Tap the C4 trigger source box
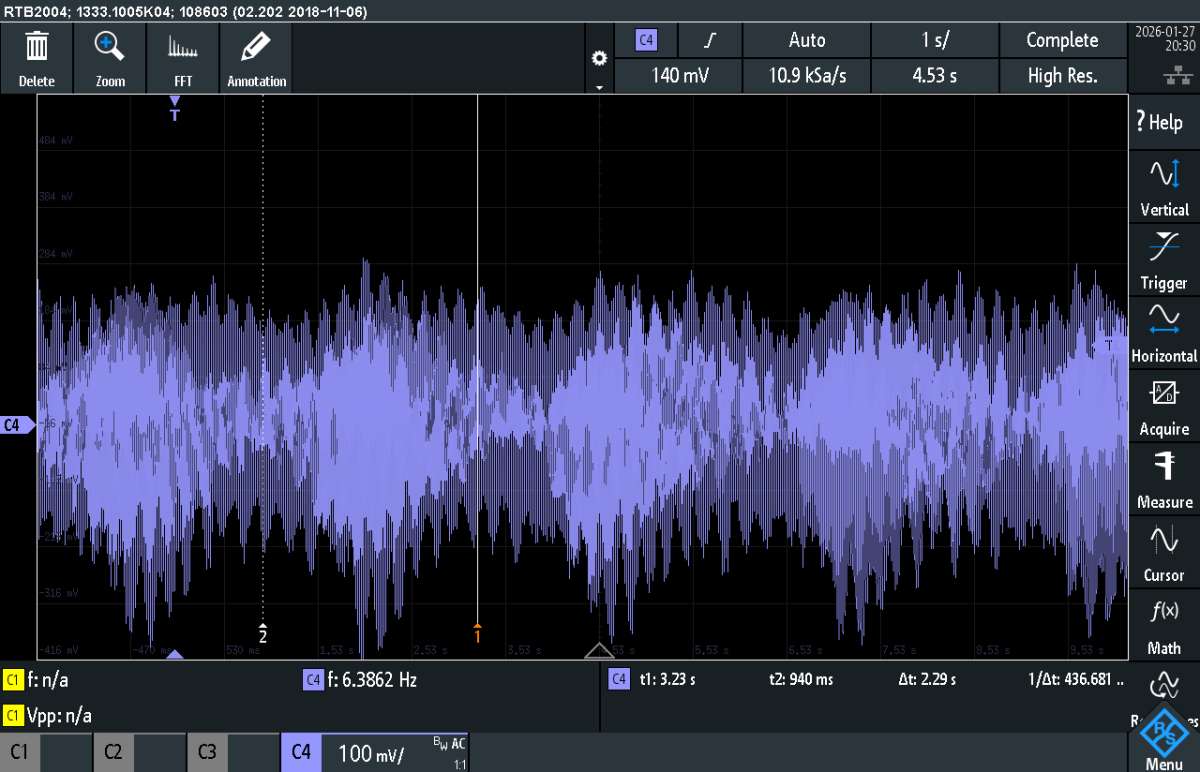The image size is (1200, 772). click(646, 41)
